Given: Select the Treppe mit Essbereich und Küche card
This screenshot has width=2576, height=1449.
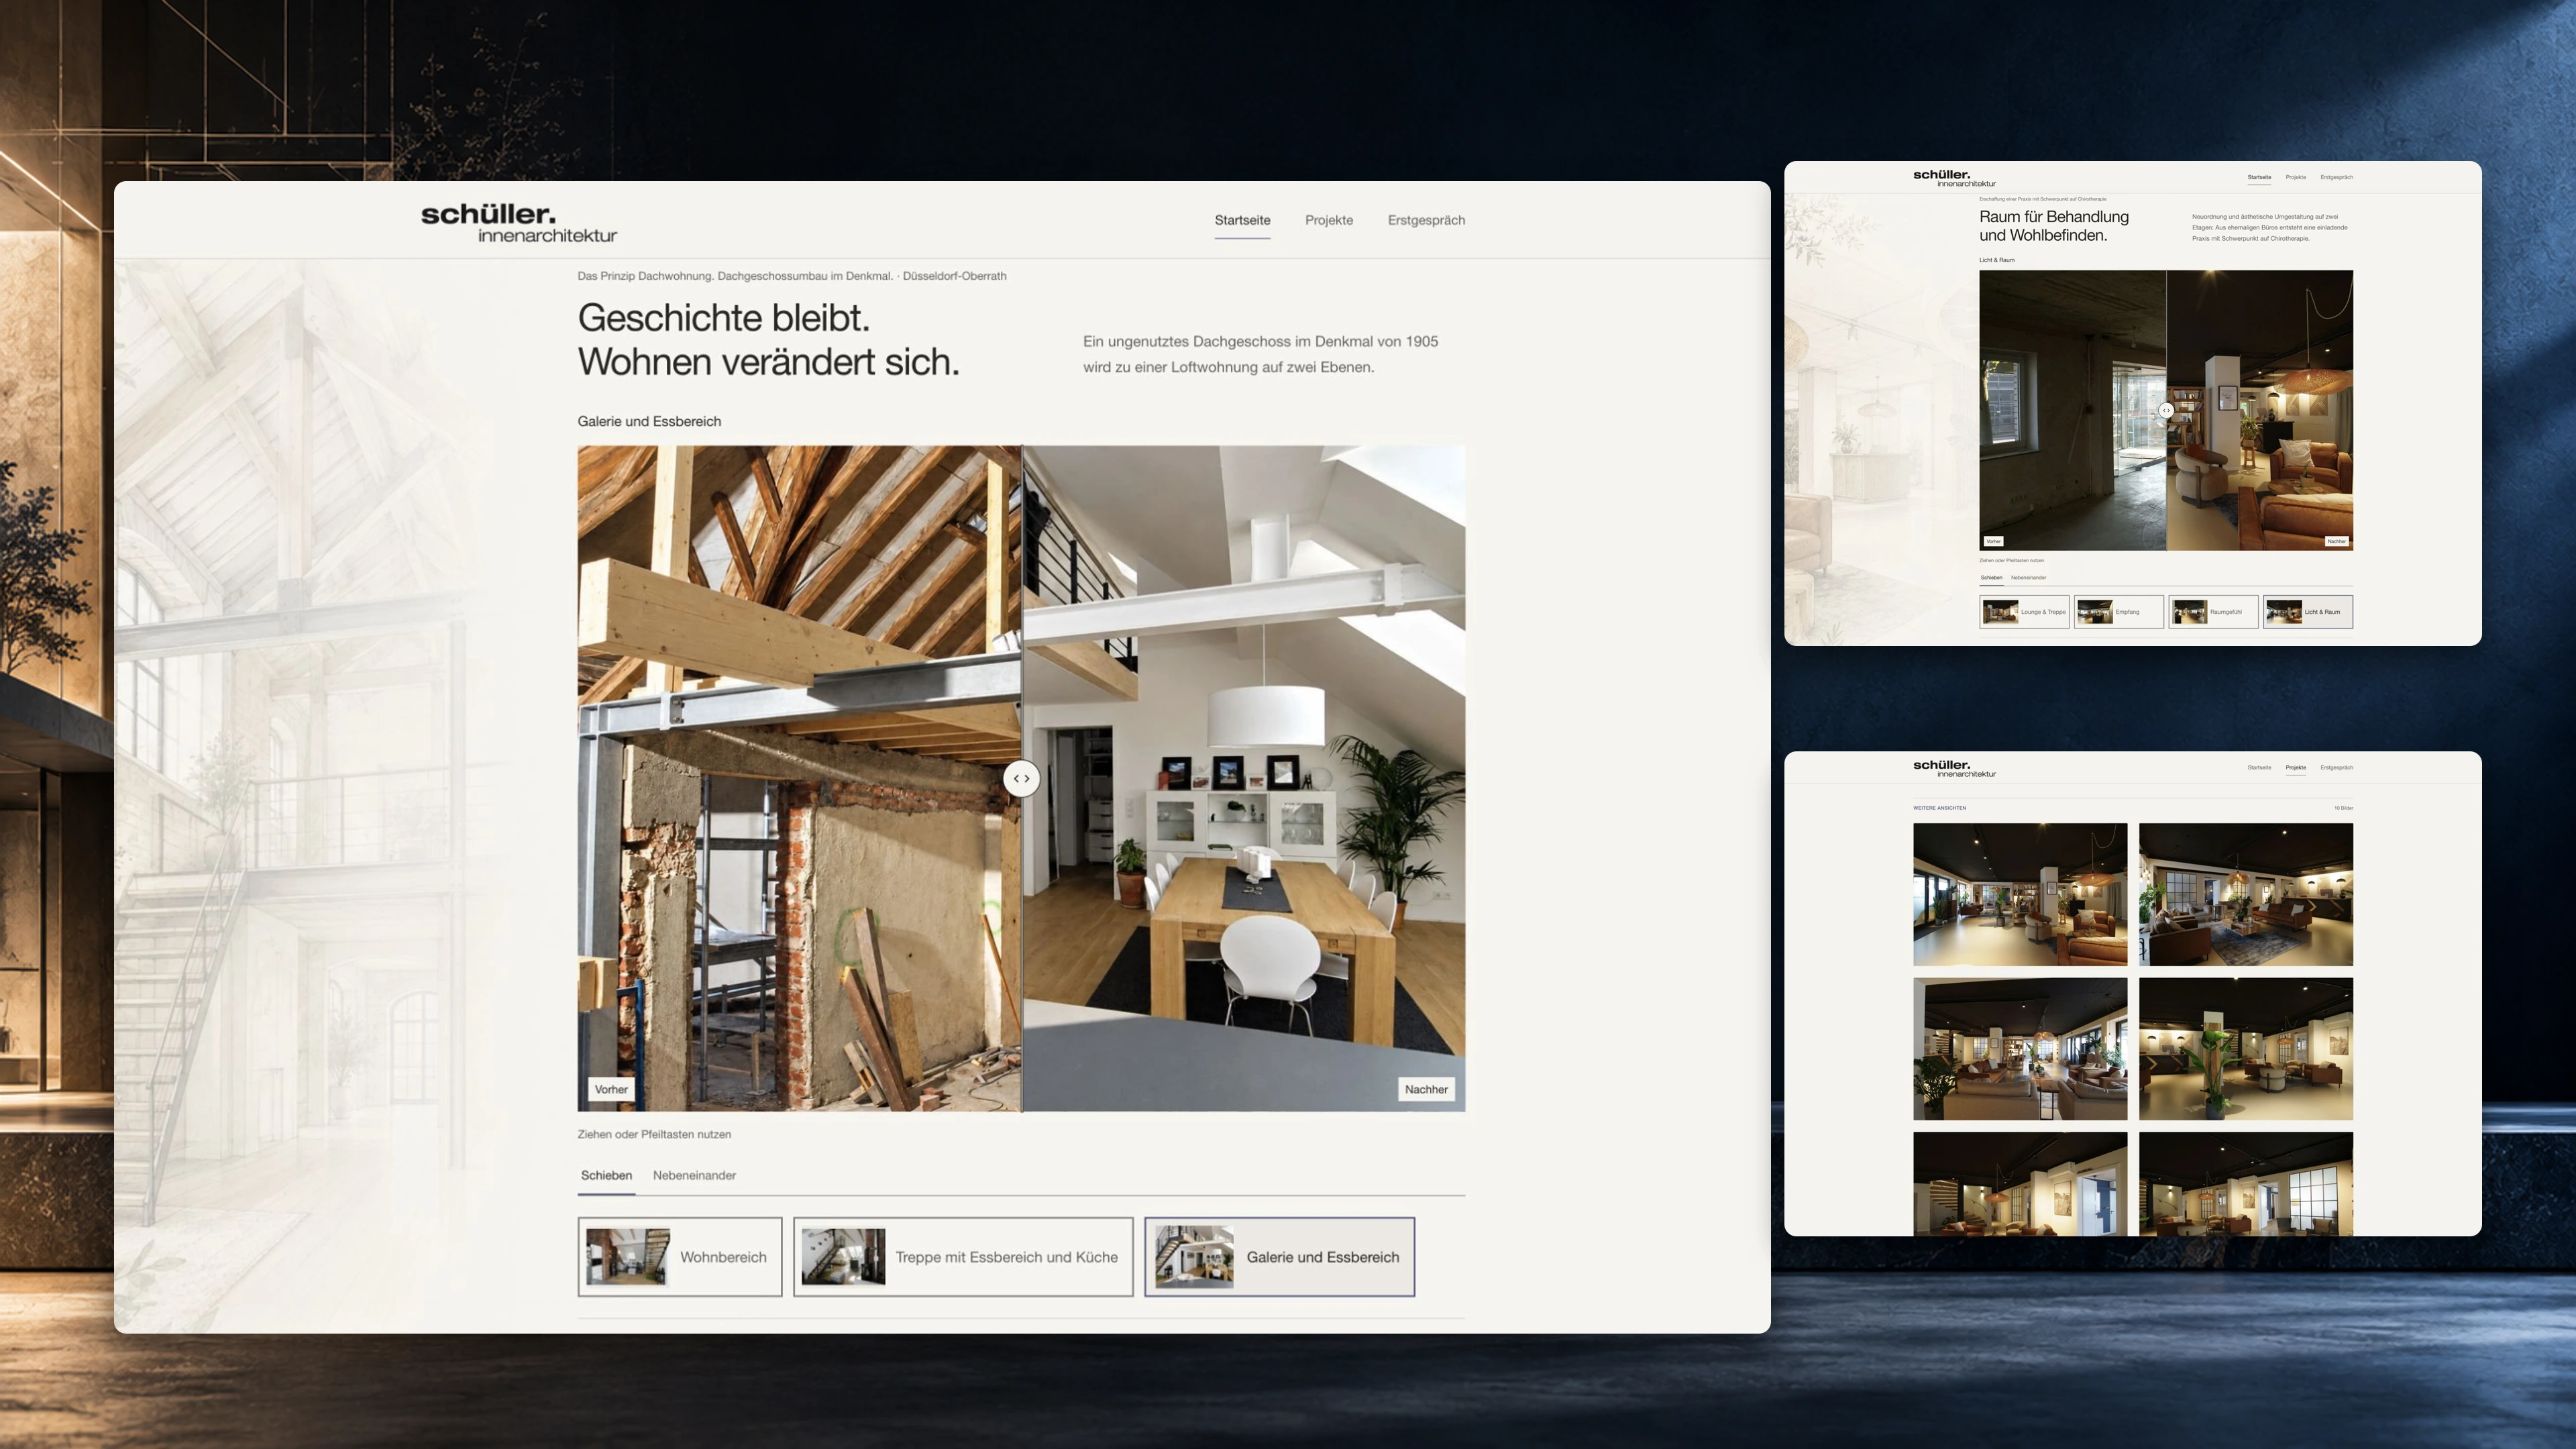Looking at the screenshot, I should [x=963, y=1257].
